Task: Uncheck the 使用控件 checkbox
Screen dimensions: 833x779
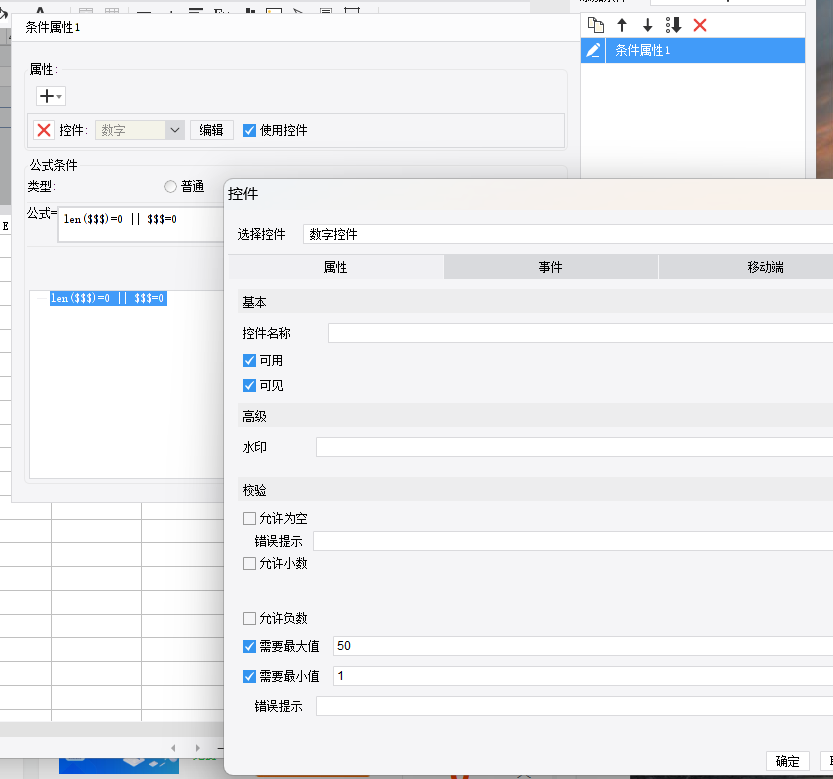Action: click(x=250, y=130)
